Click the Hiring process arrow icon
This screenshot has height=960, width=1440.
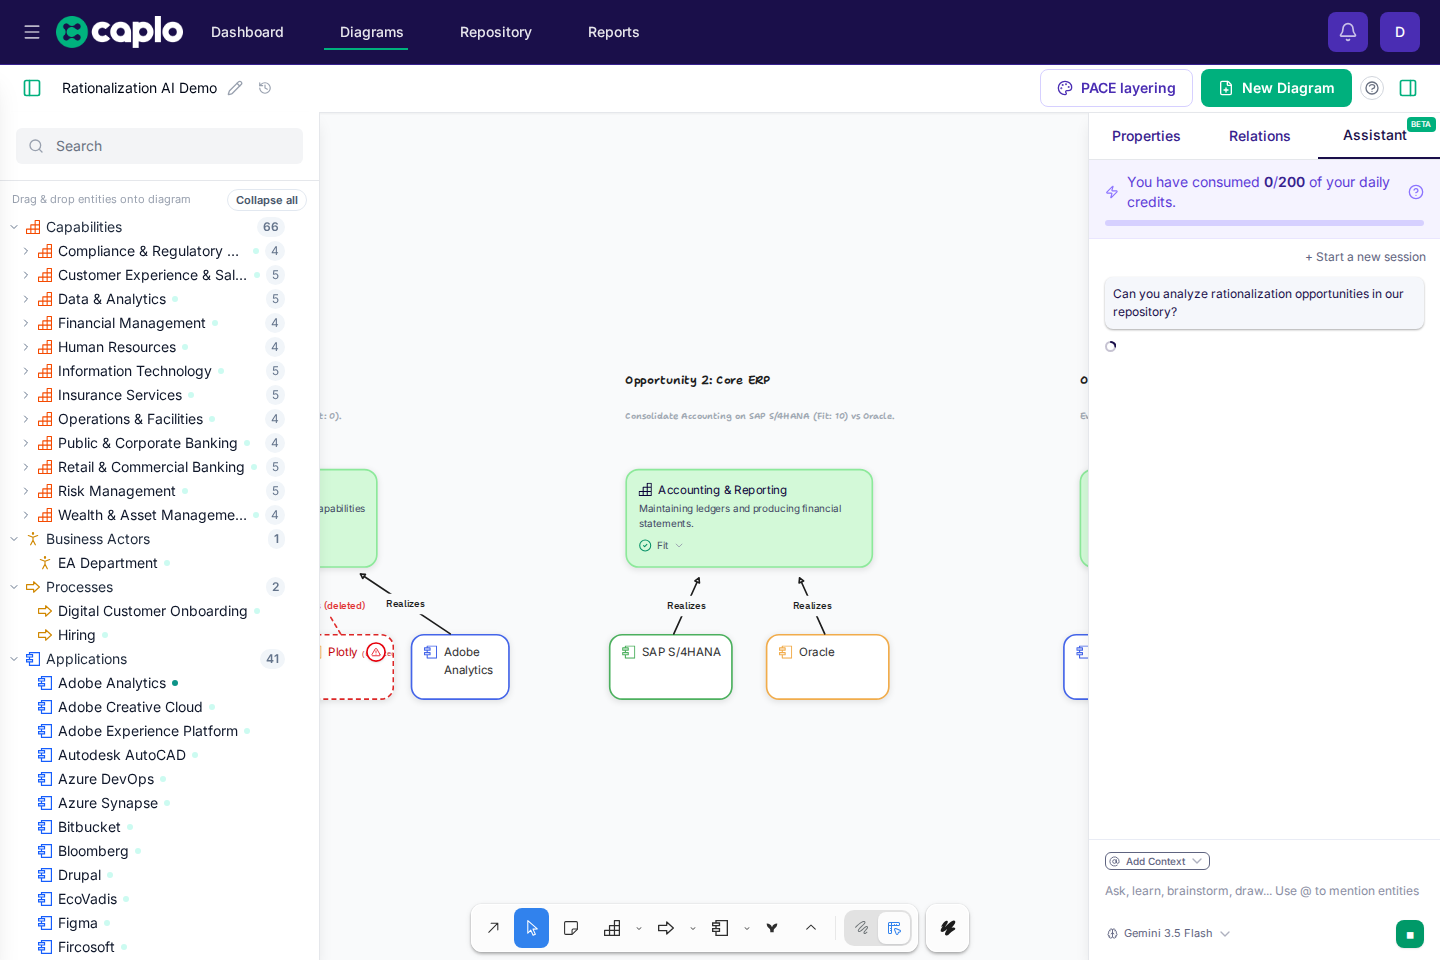point(45,635)
